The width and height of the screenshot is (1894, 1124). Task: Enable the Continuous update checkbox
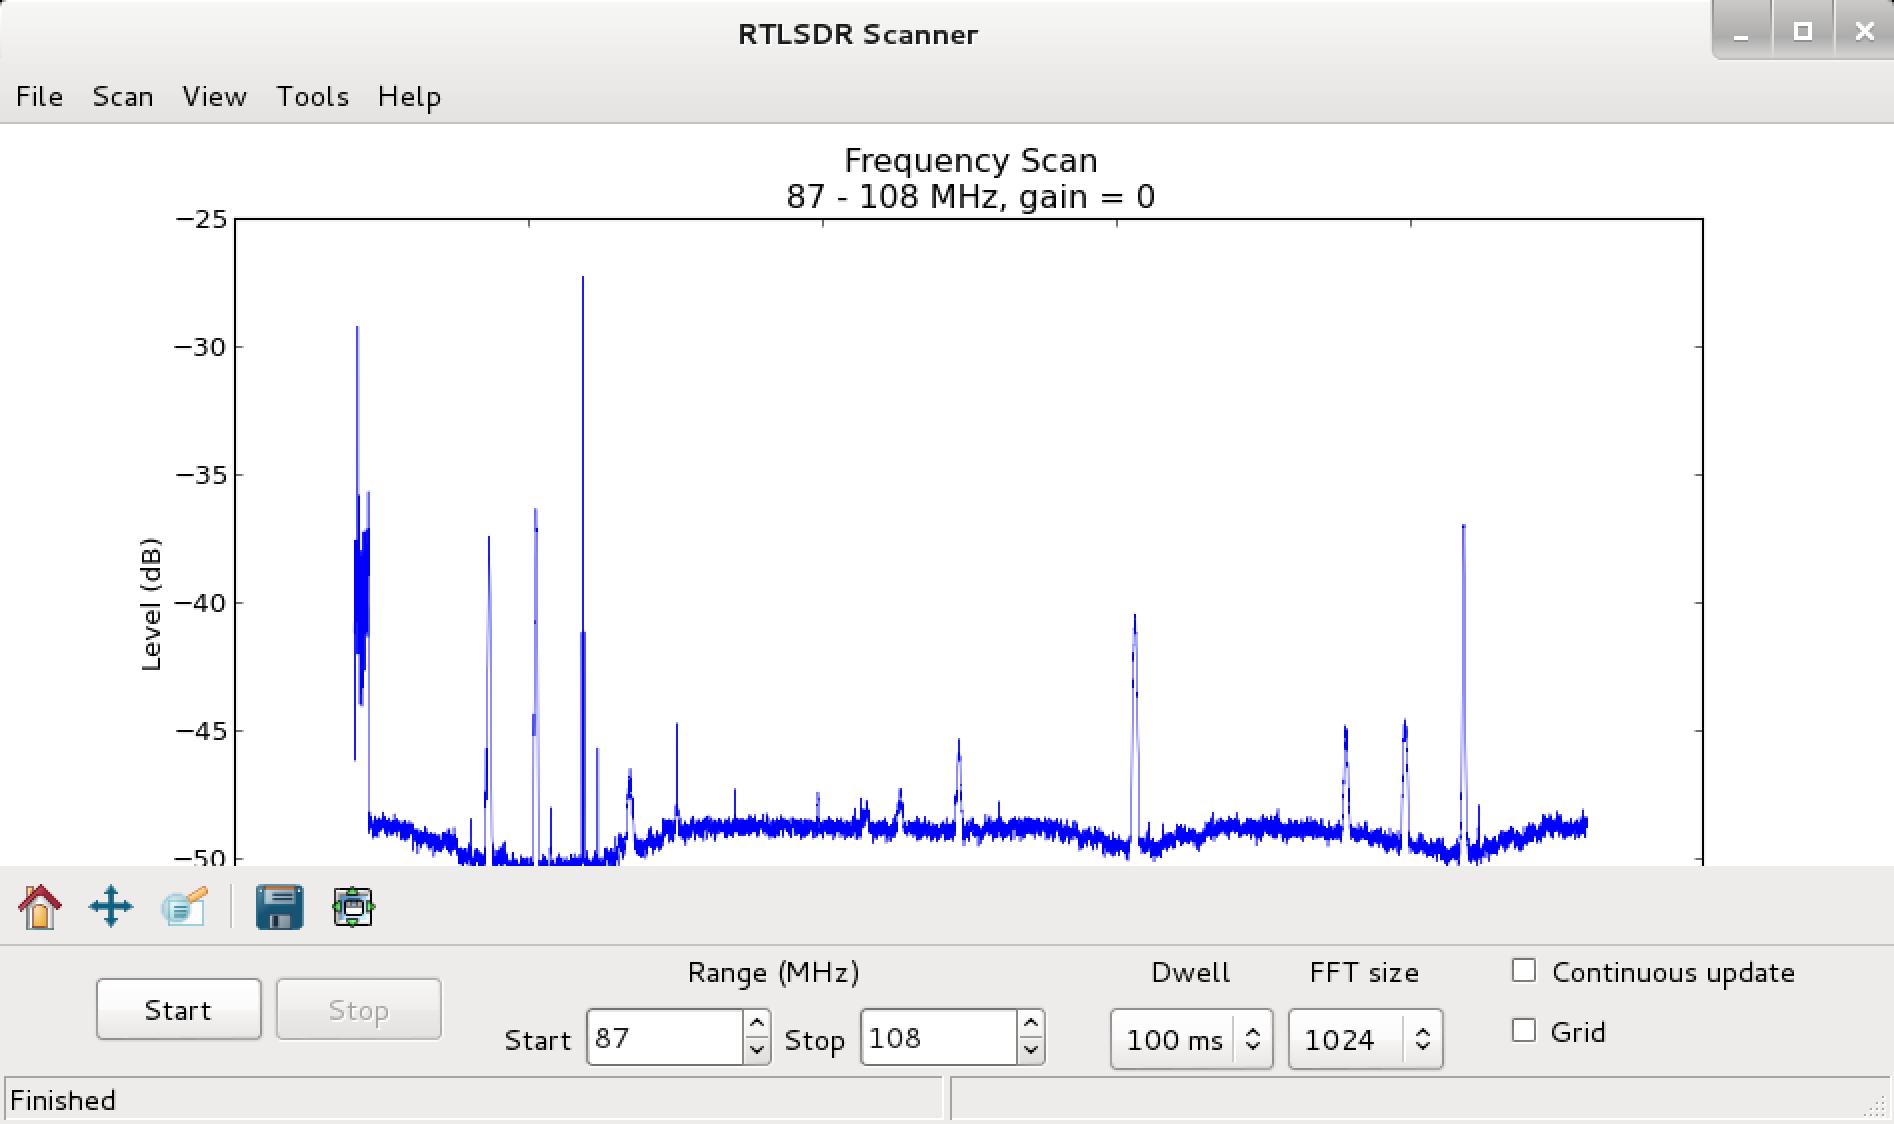pos(1524,971)
